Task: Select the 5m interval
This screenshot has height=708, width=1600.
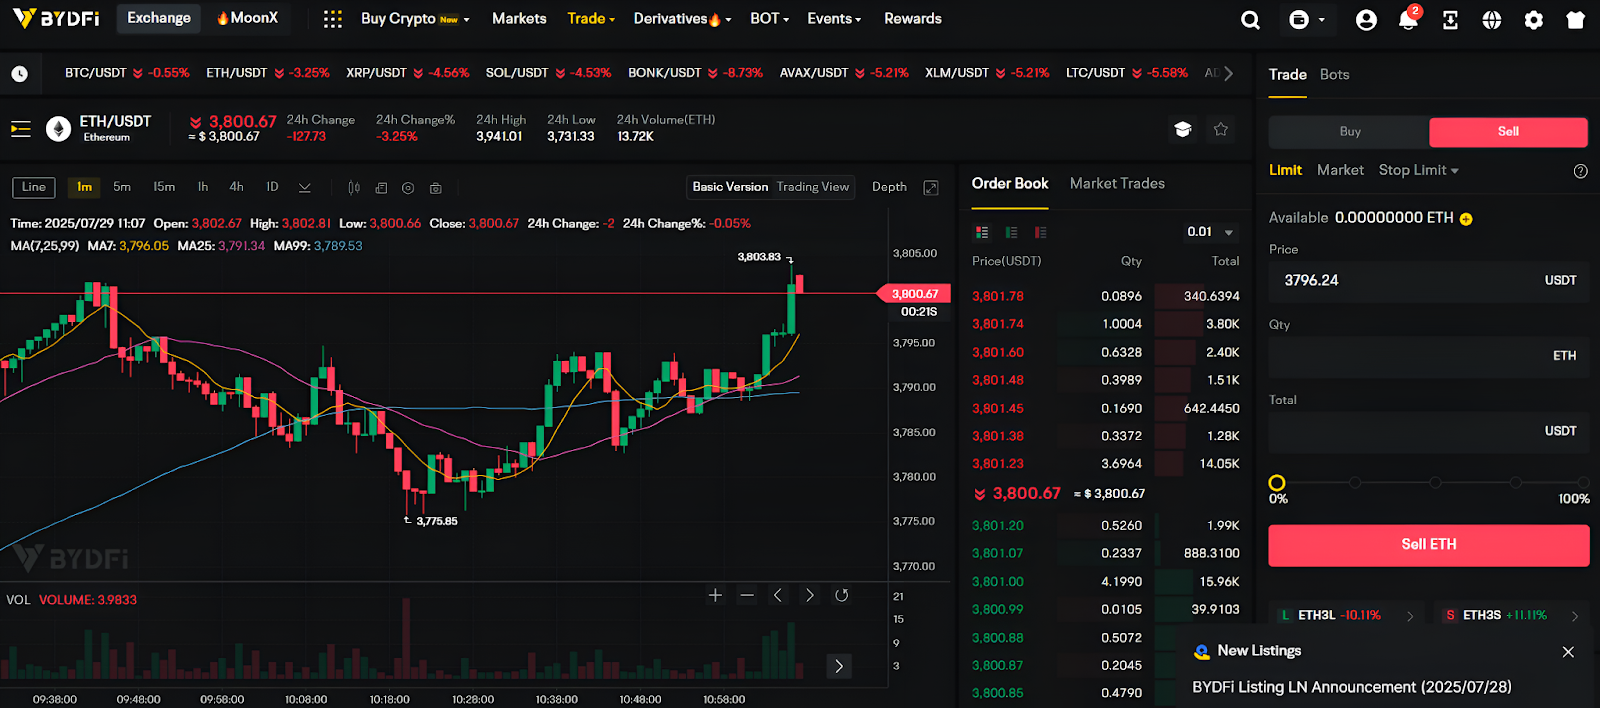Action: [x=122, y=187]
